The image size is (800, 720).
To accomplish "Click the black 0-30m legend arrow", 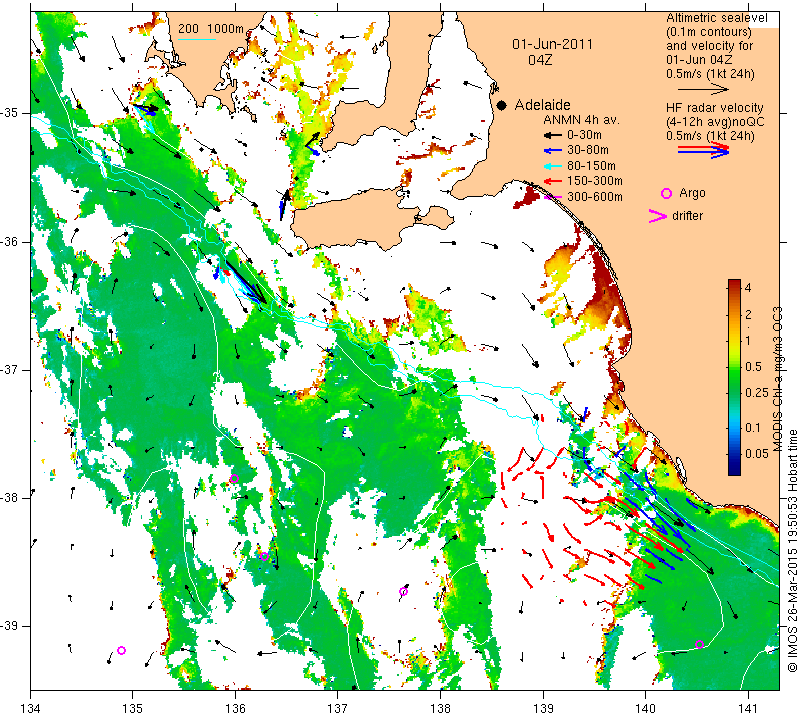I will point(552,135).
